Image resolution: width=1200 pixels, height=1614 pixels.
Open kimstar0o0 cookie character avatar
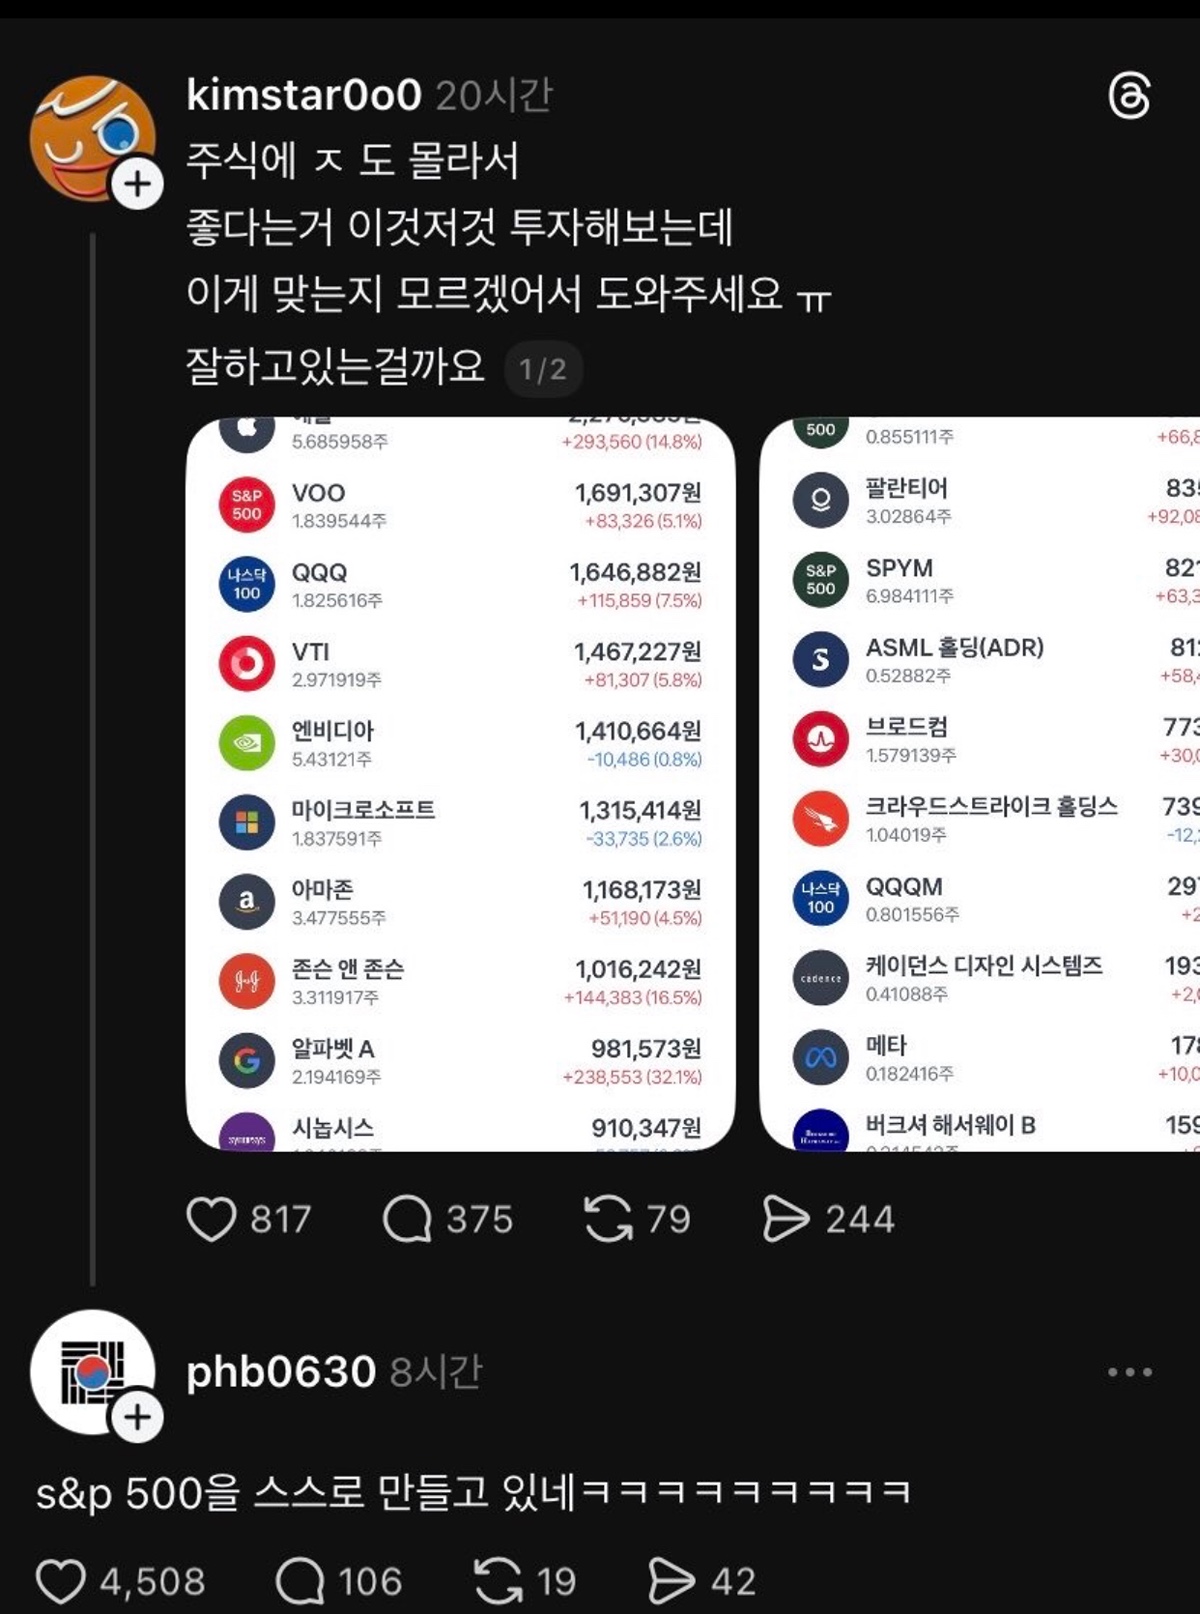(x=93, y=139)
